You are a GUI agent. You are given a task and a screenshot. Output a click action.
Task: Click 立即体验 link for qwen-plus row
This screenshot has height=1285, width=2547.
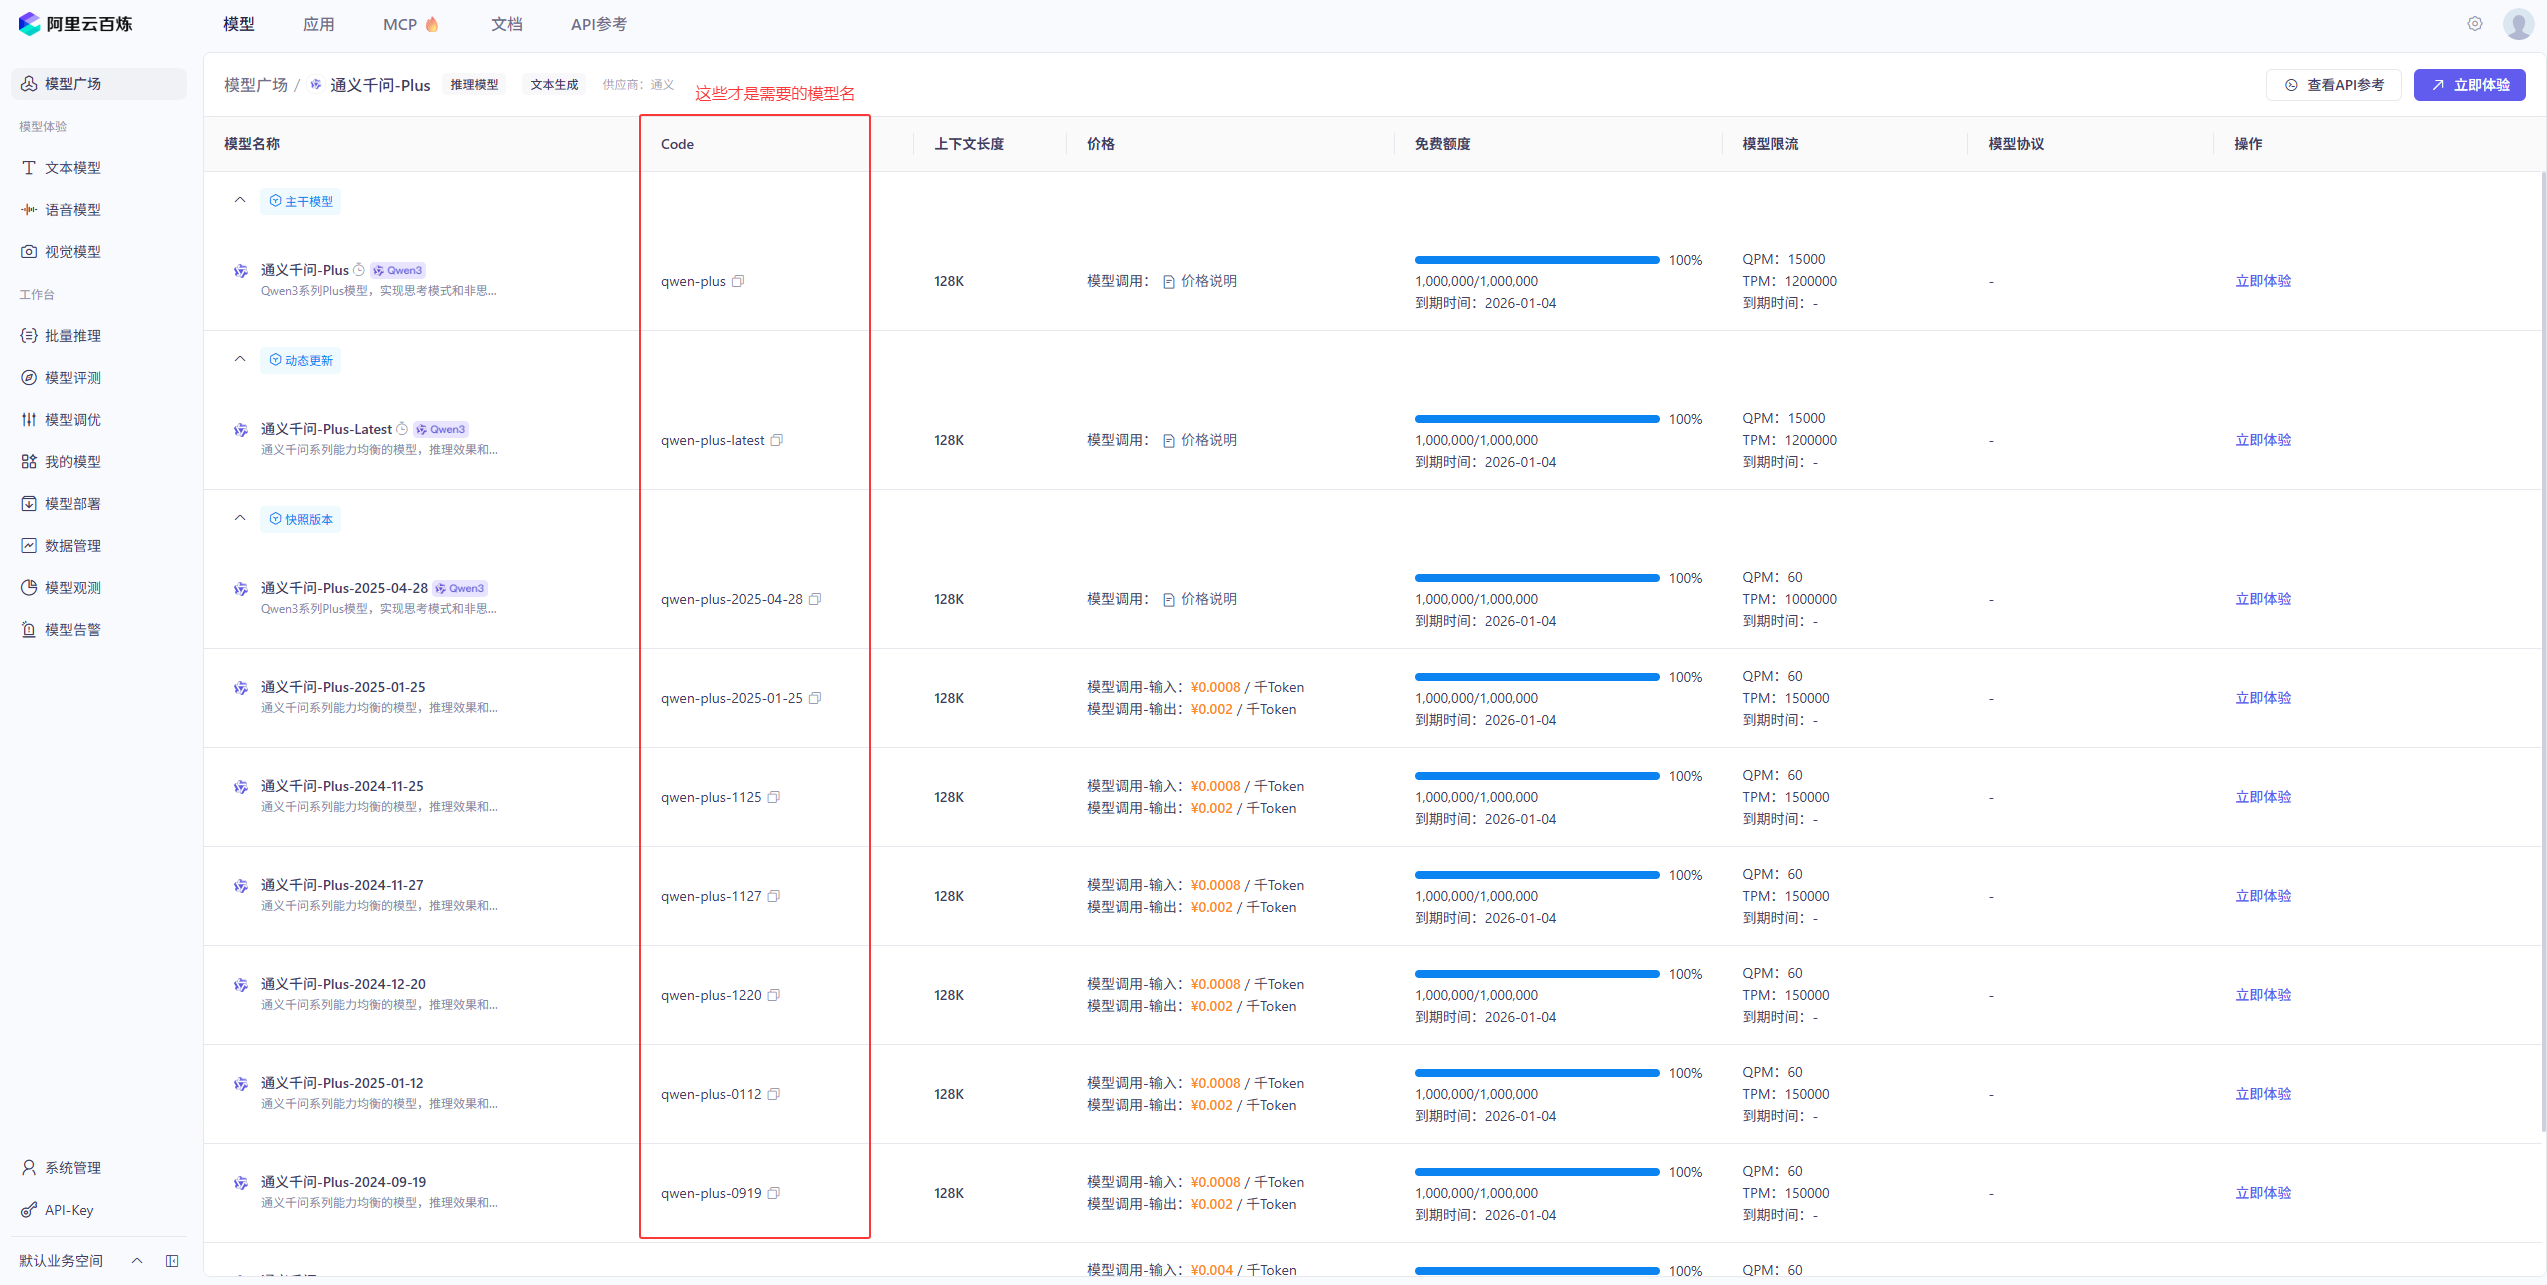2263,281
